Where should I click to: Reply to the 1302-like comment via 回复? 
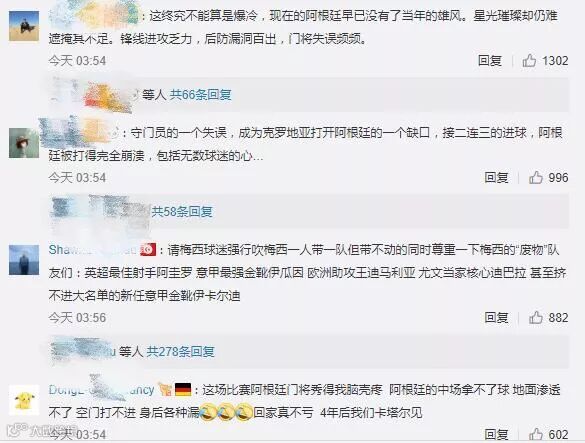point(490,60)
